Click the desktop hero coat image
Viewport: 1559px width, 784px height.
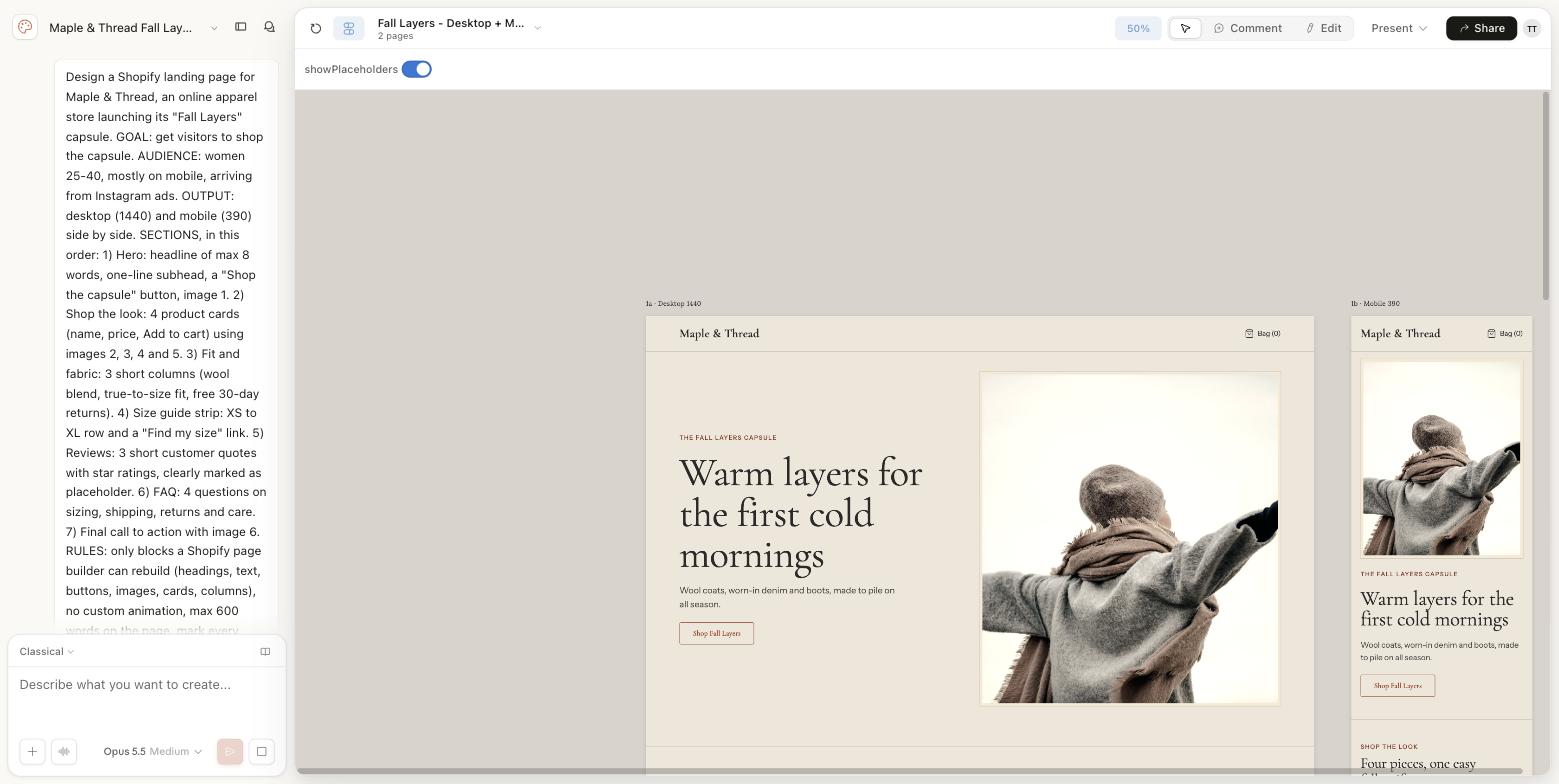[1130, 538]
